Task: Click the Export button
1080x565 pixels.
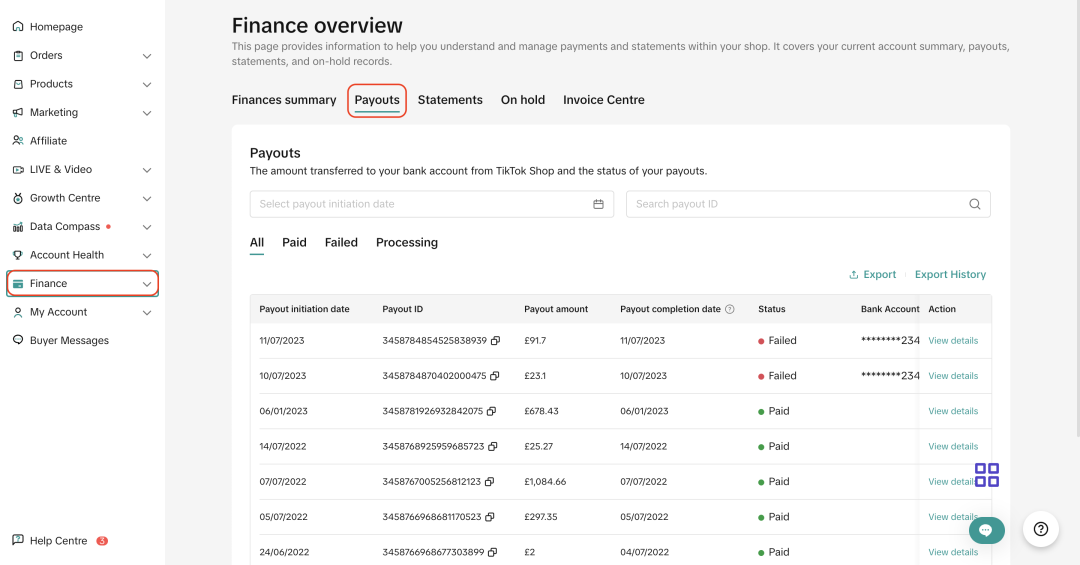Action: point(872,275)
